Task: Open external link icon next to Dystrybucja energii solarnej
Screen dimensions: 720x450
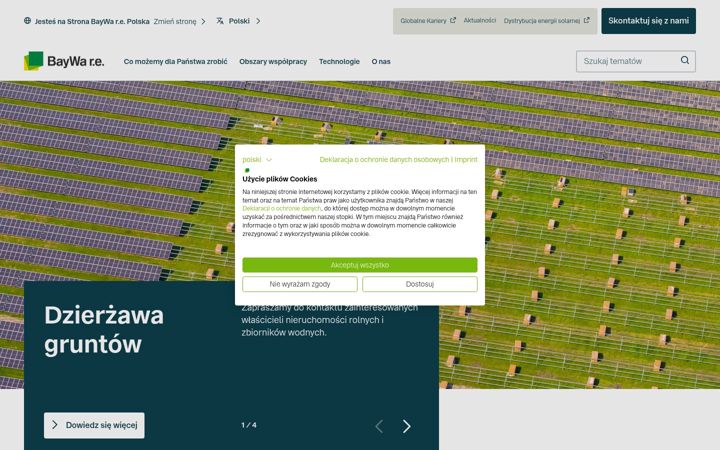Action: (586, 20)
